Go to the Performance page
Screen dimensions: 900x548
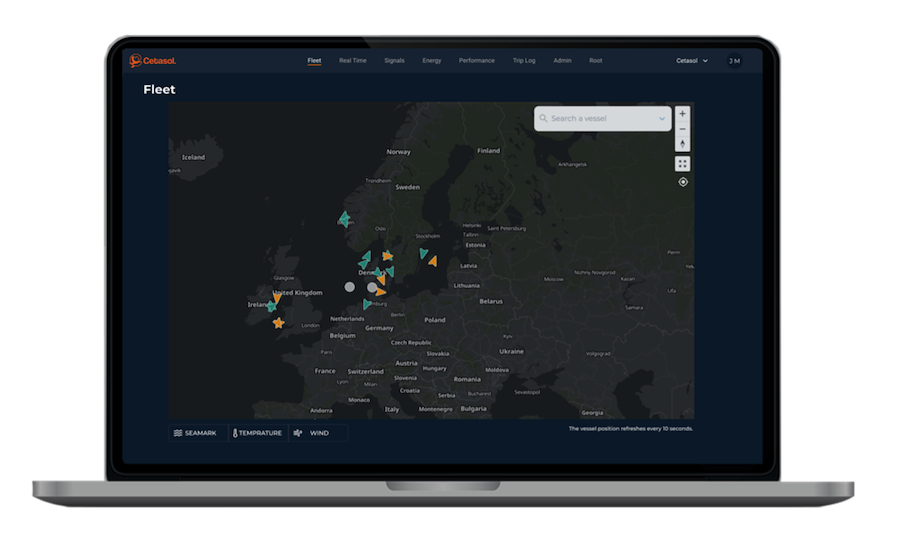[476, 61]
